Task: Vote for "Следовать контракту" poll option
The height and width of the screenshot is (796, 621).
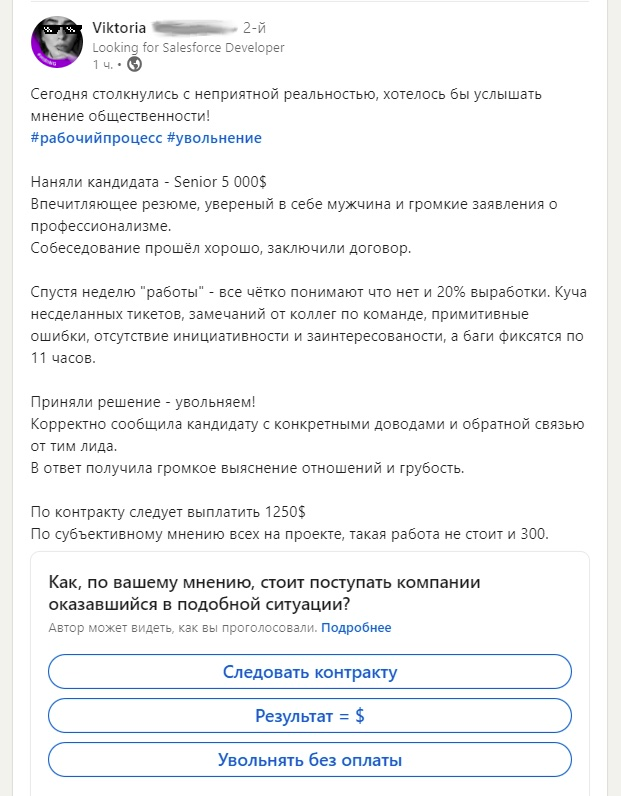Action: pyautogui.click(x=310, y=672)
